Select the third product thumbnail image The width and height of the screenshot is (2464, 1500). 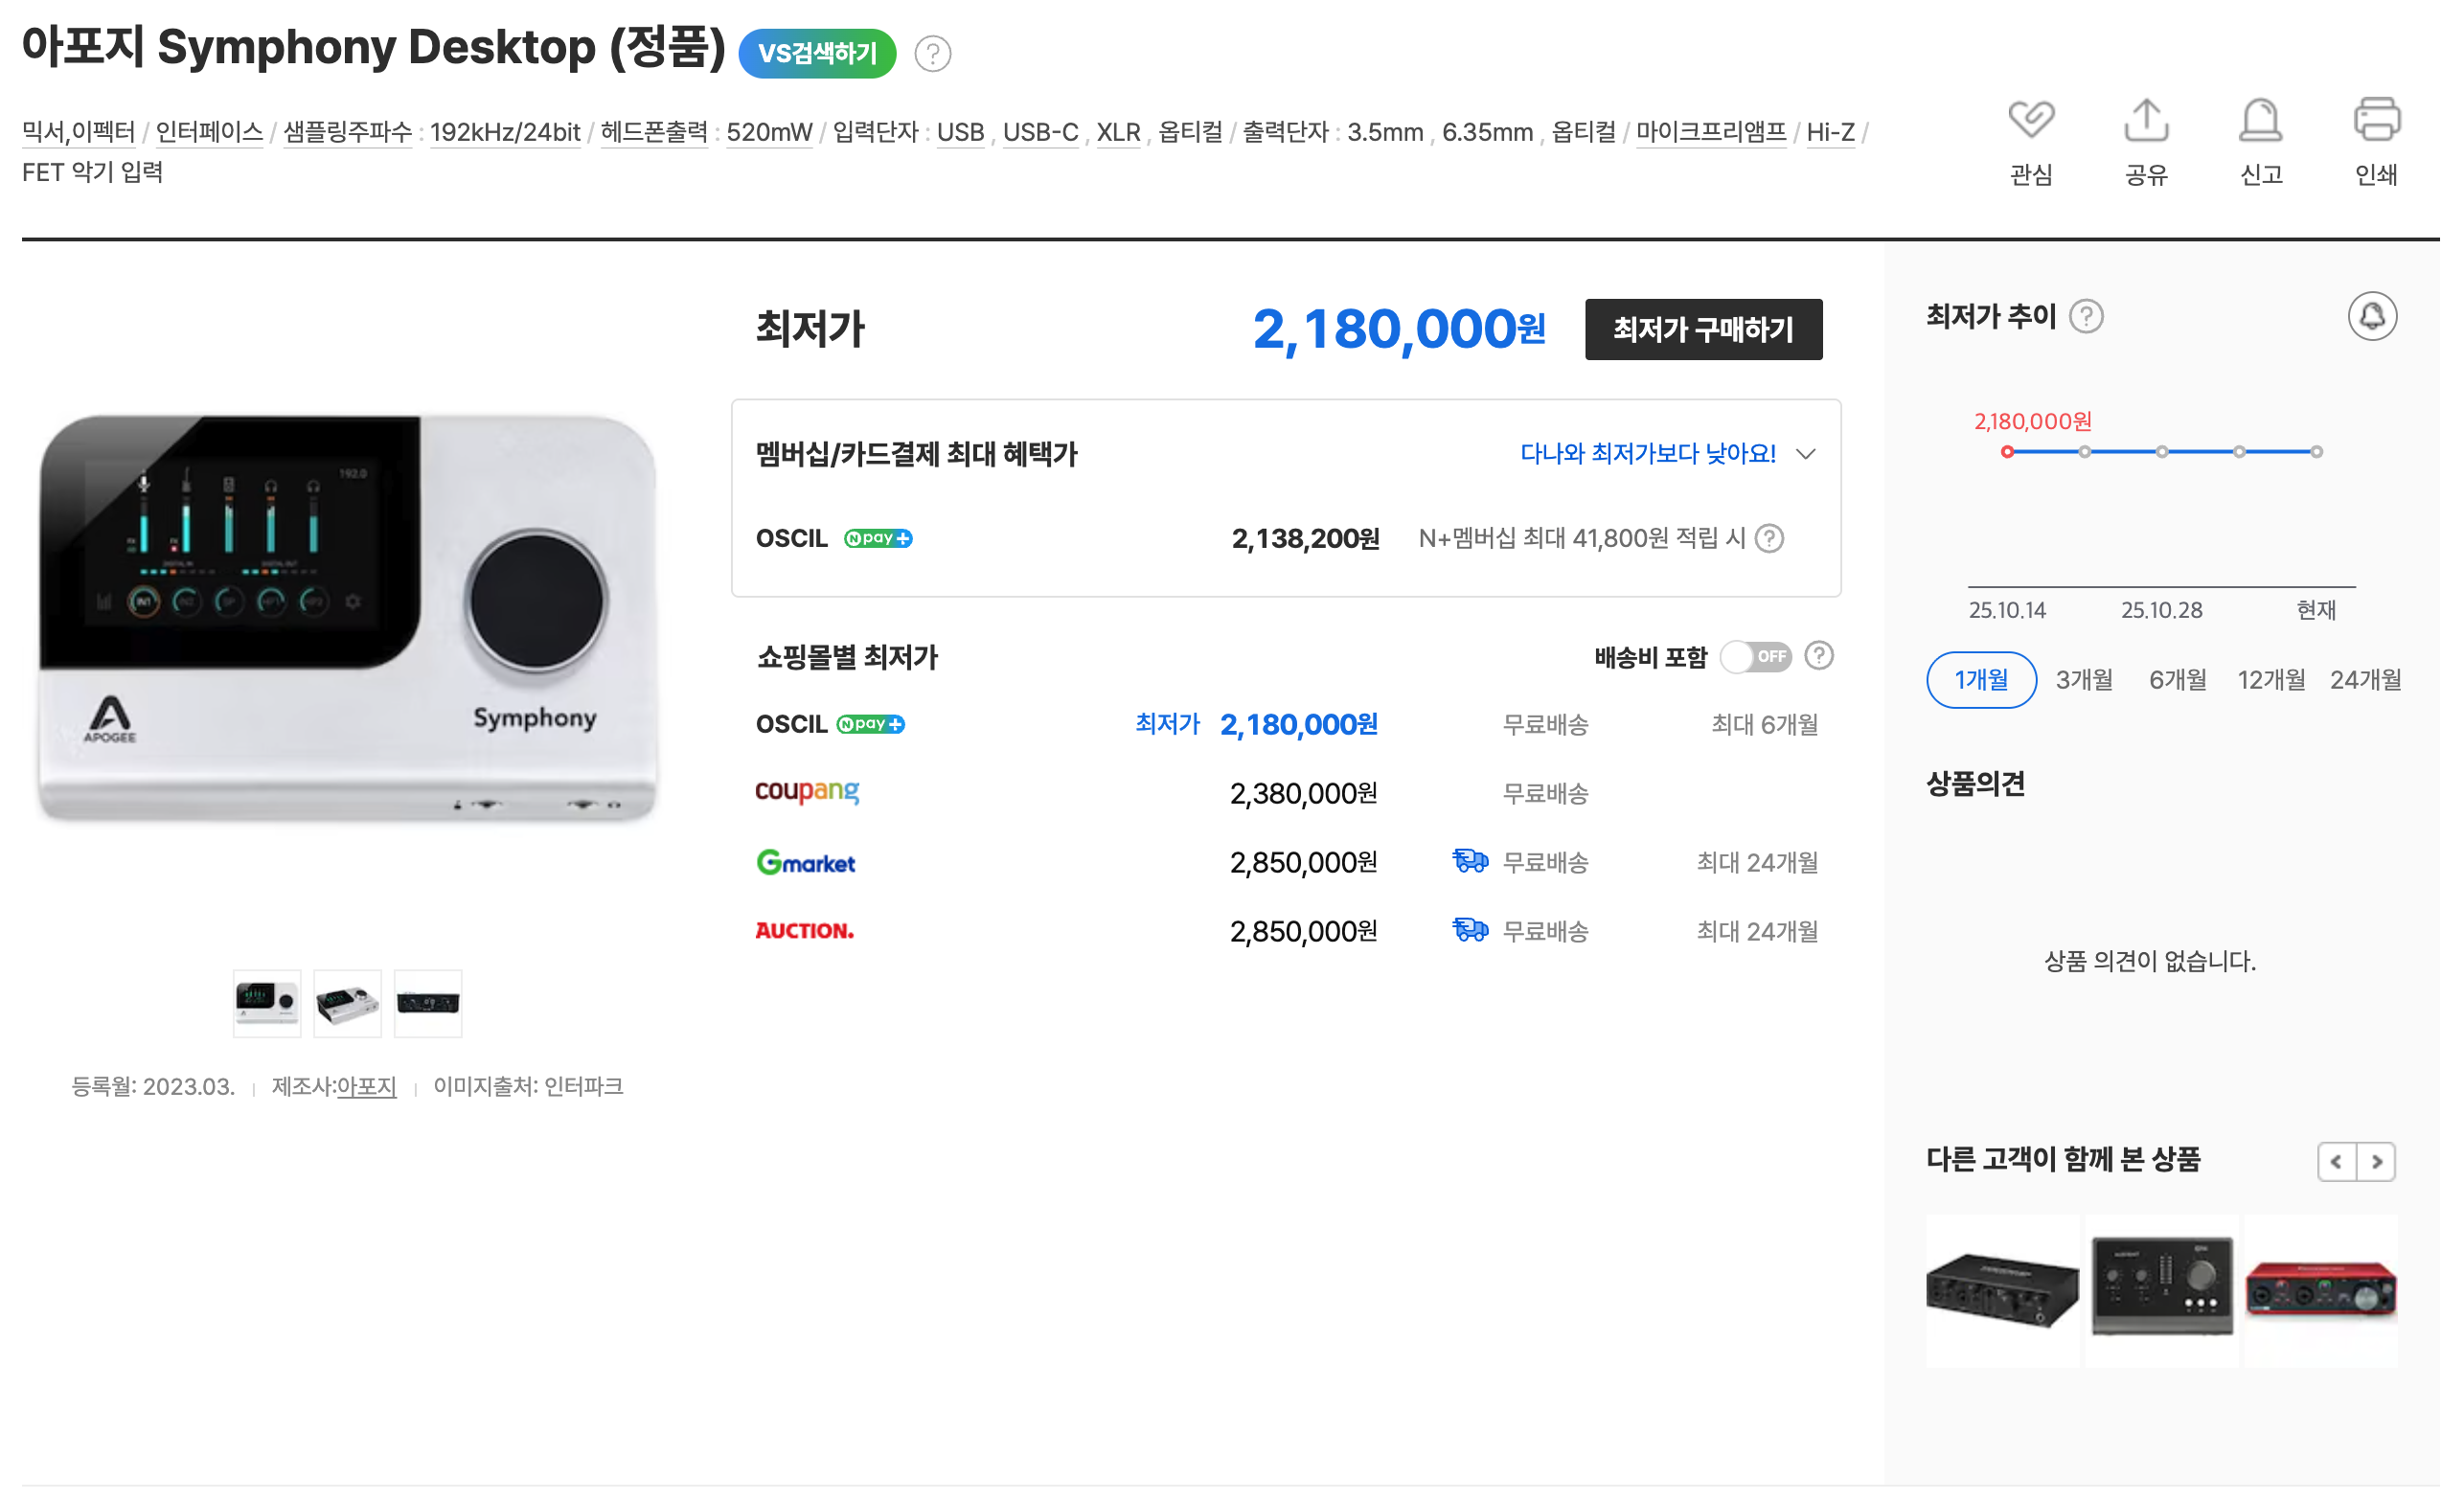tap(428, 1003)
